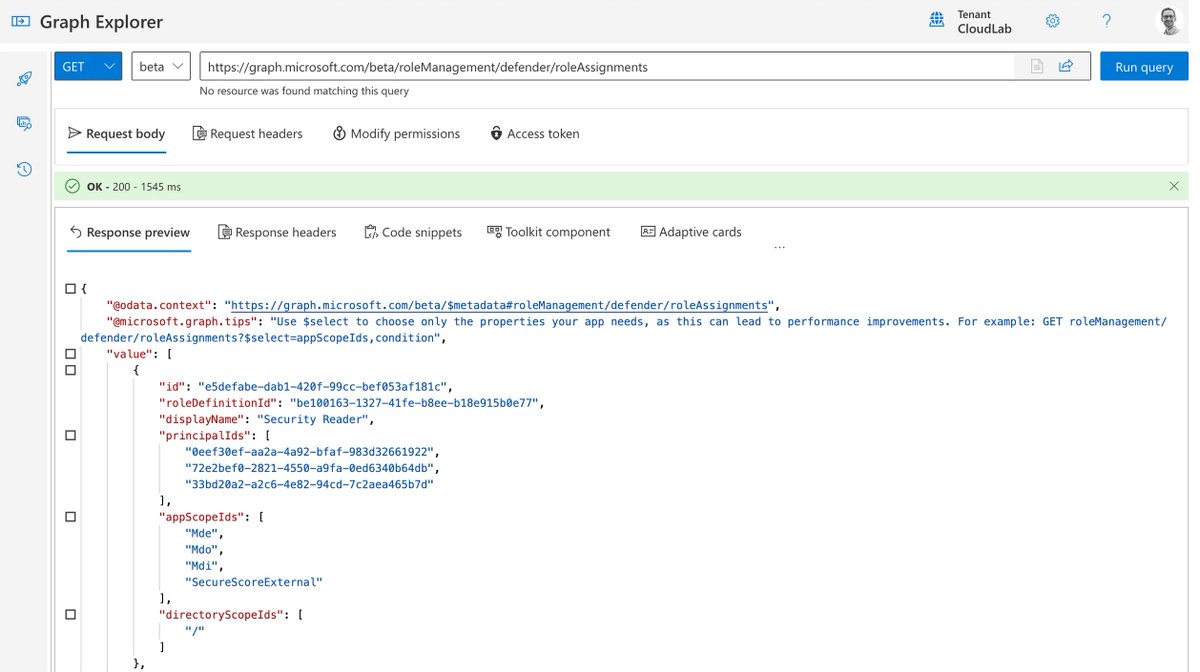Click the "Mde" scope value
Image resolution: width=1200 pixels, height=672 pixels.
click(x=201, y=533)
